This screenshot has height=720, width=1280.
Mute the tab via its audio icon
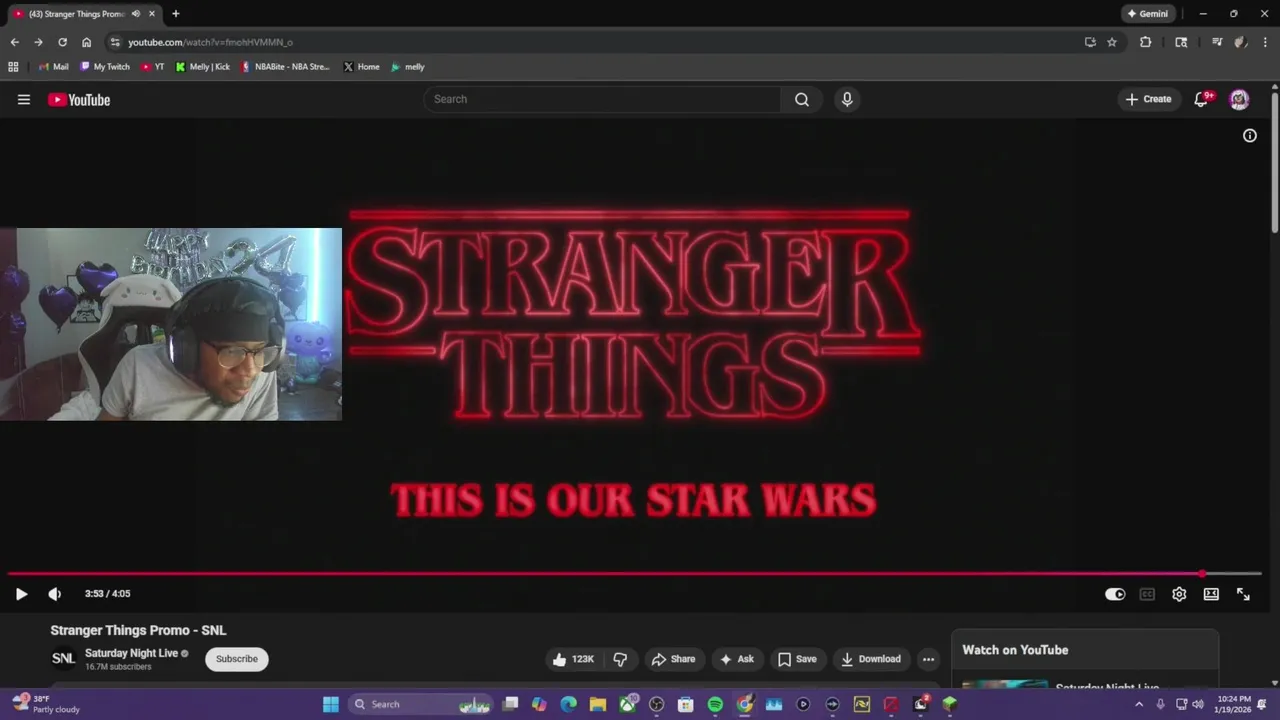coord(135,14)
